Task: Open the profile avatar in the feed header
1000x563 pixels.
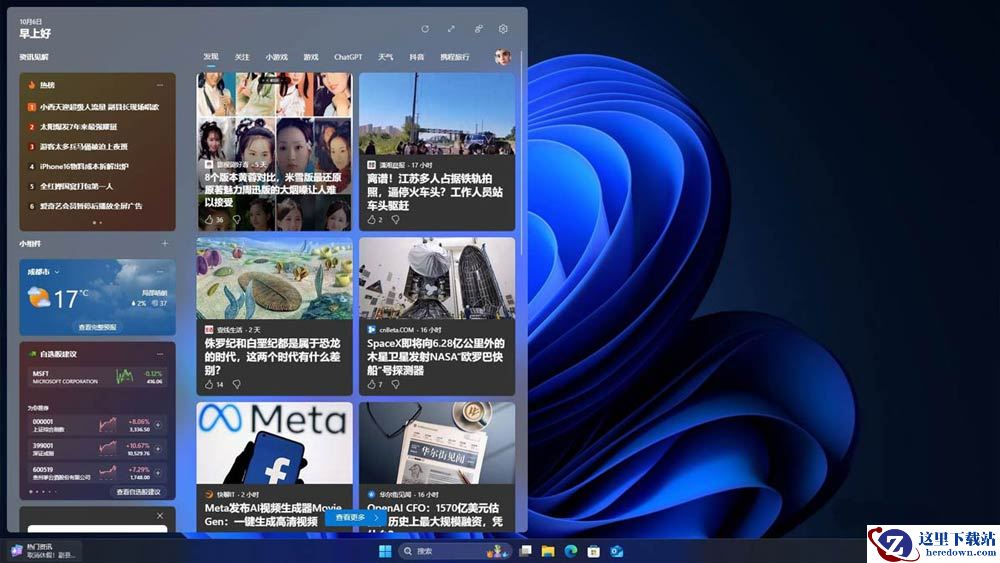Action: (503, 57)
